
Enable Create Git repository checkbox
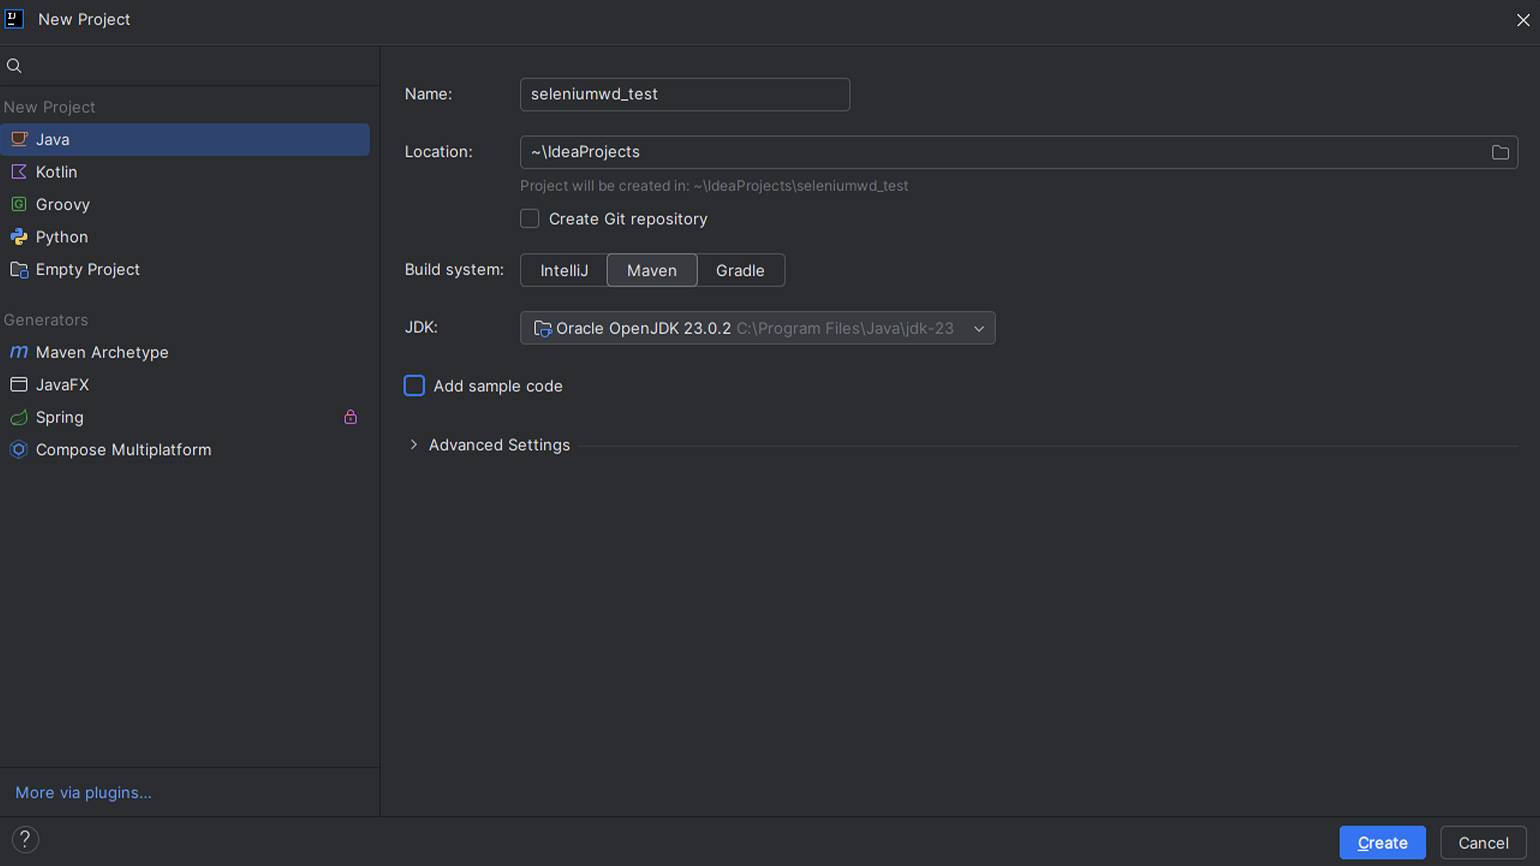[x=530, y=219]
